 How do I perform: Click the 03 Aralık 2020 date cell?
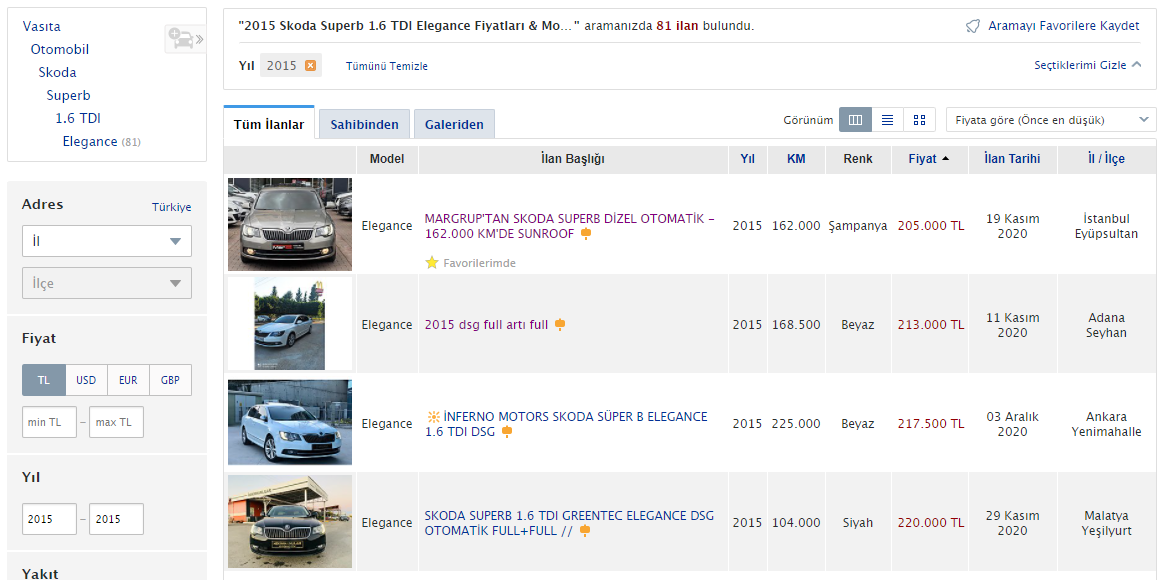[1013, 424]
